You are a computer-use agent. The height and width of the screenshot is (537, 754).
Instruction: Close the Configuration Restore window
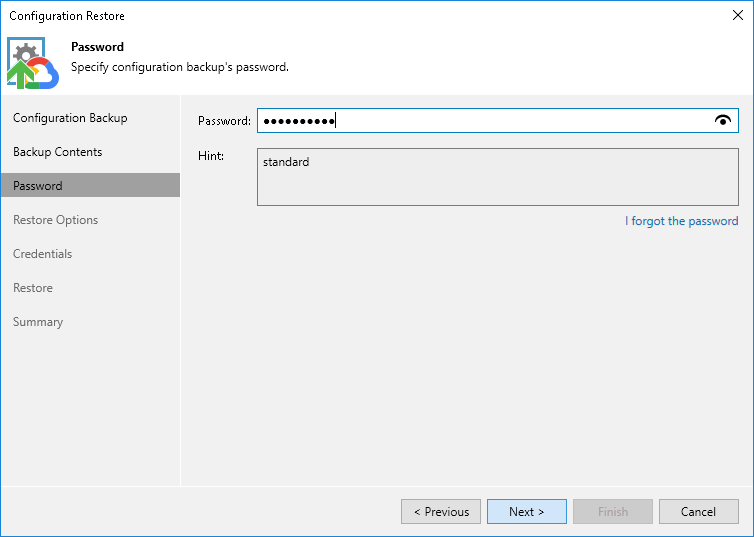coord(738,15)
